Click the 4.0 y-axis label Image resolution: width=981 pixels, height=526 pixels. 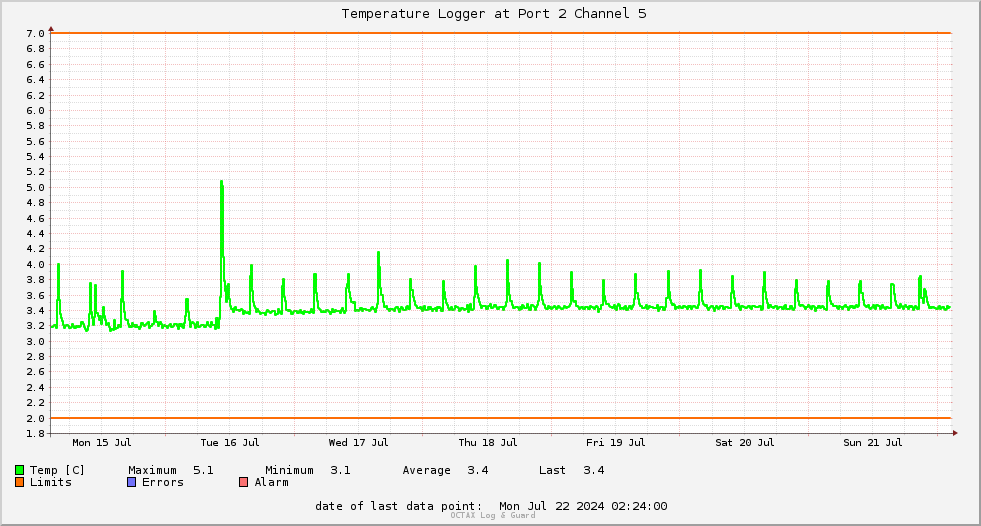point(35,265)
